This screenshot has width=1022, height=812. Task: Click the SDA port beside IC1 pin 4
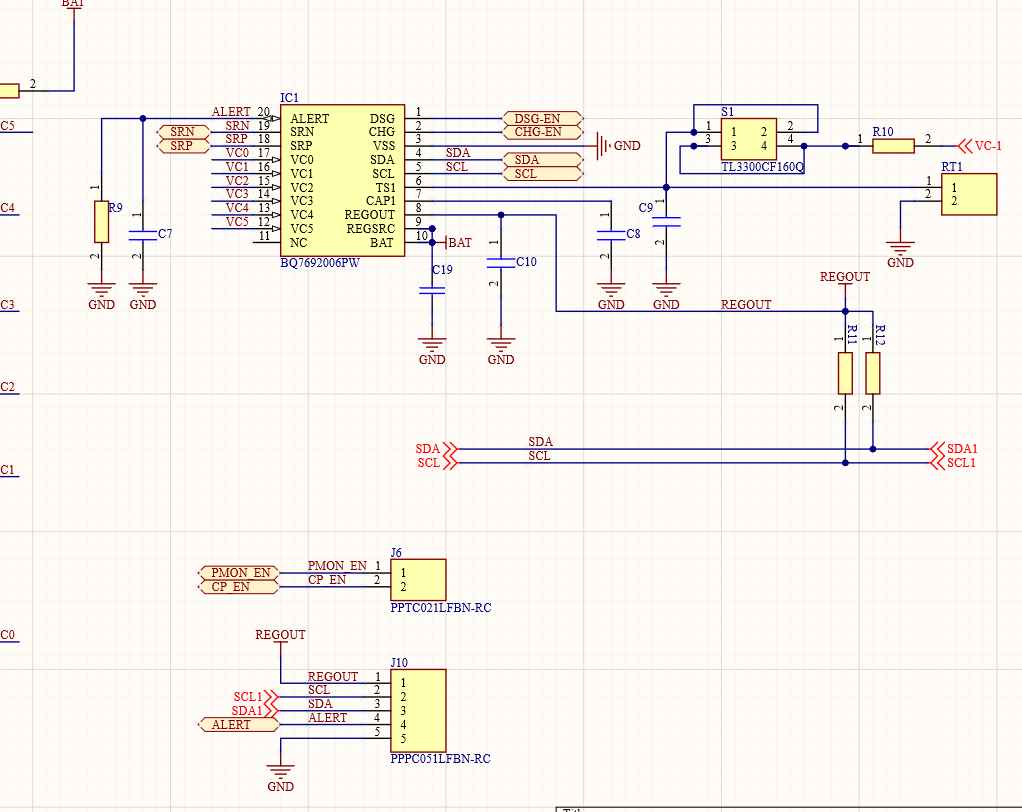(x=542, y=160)
